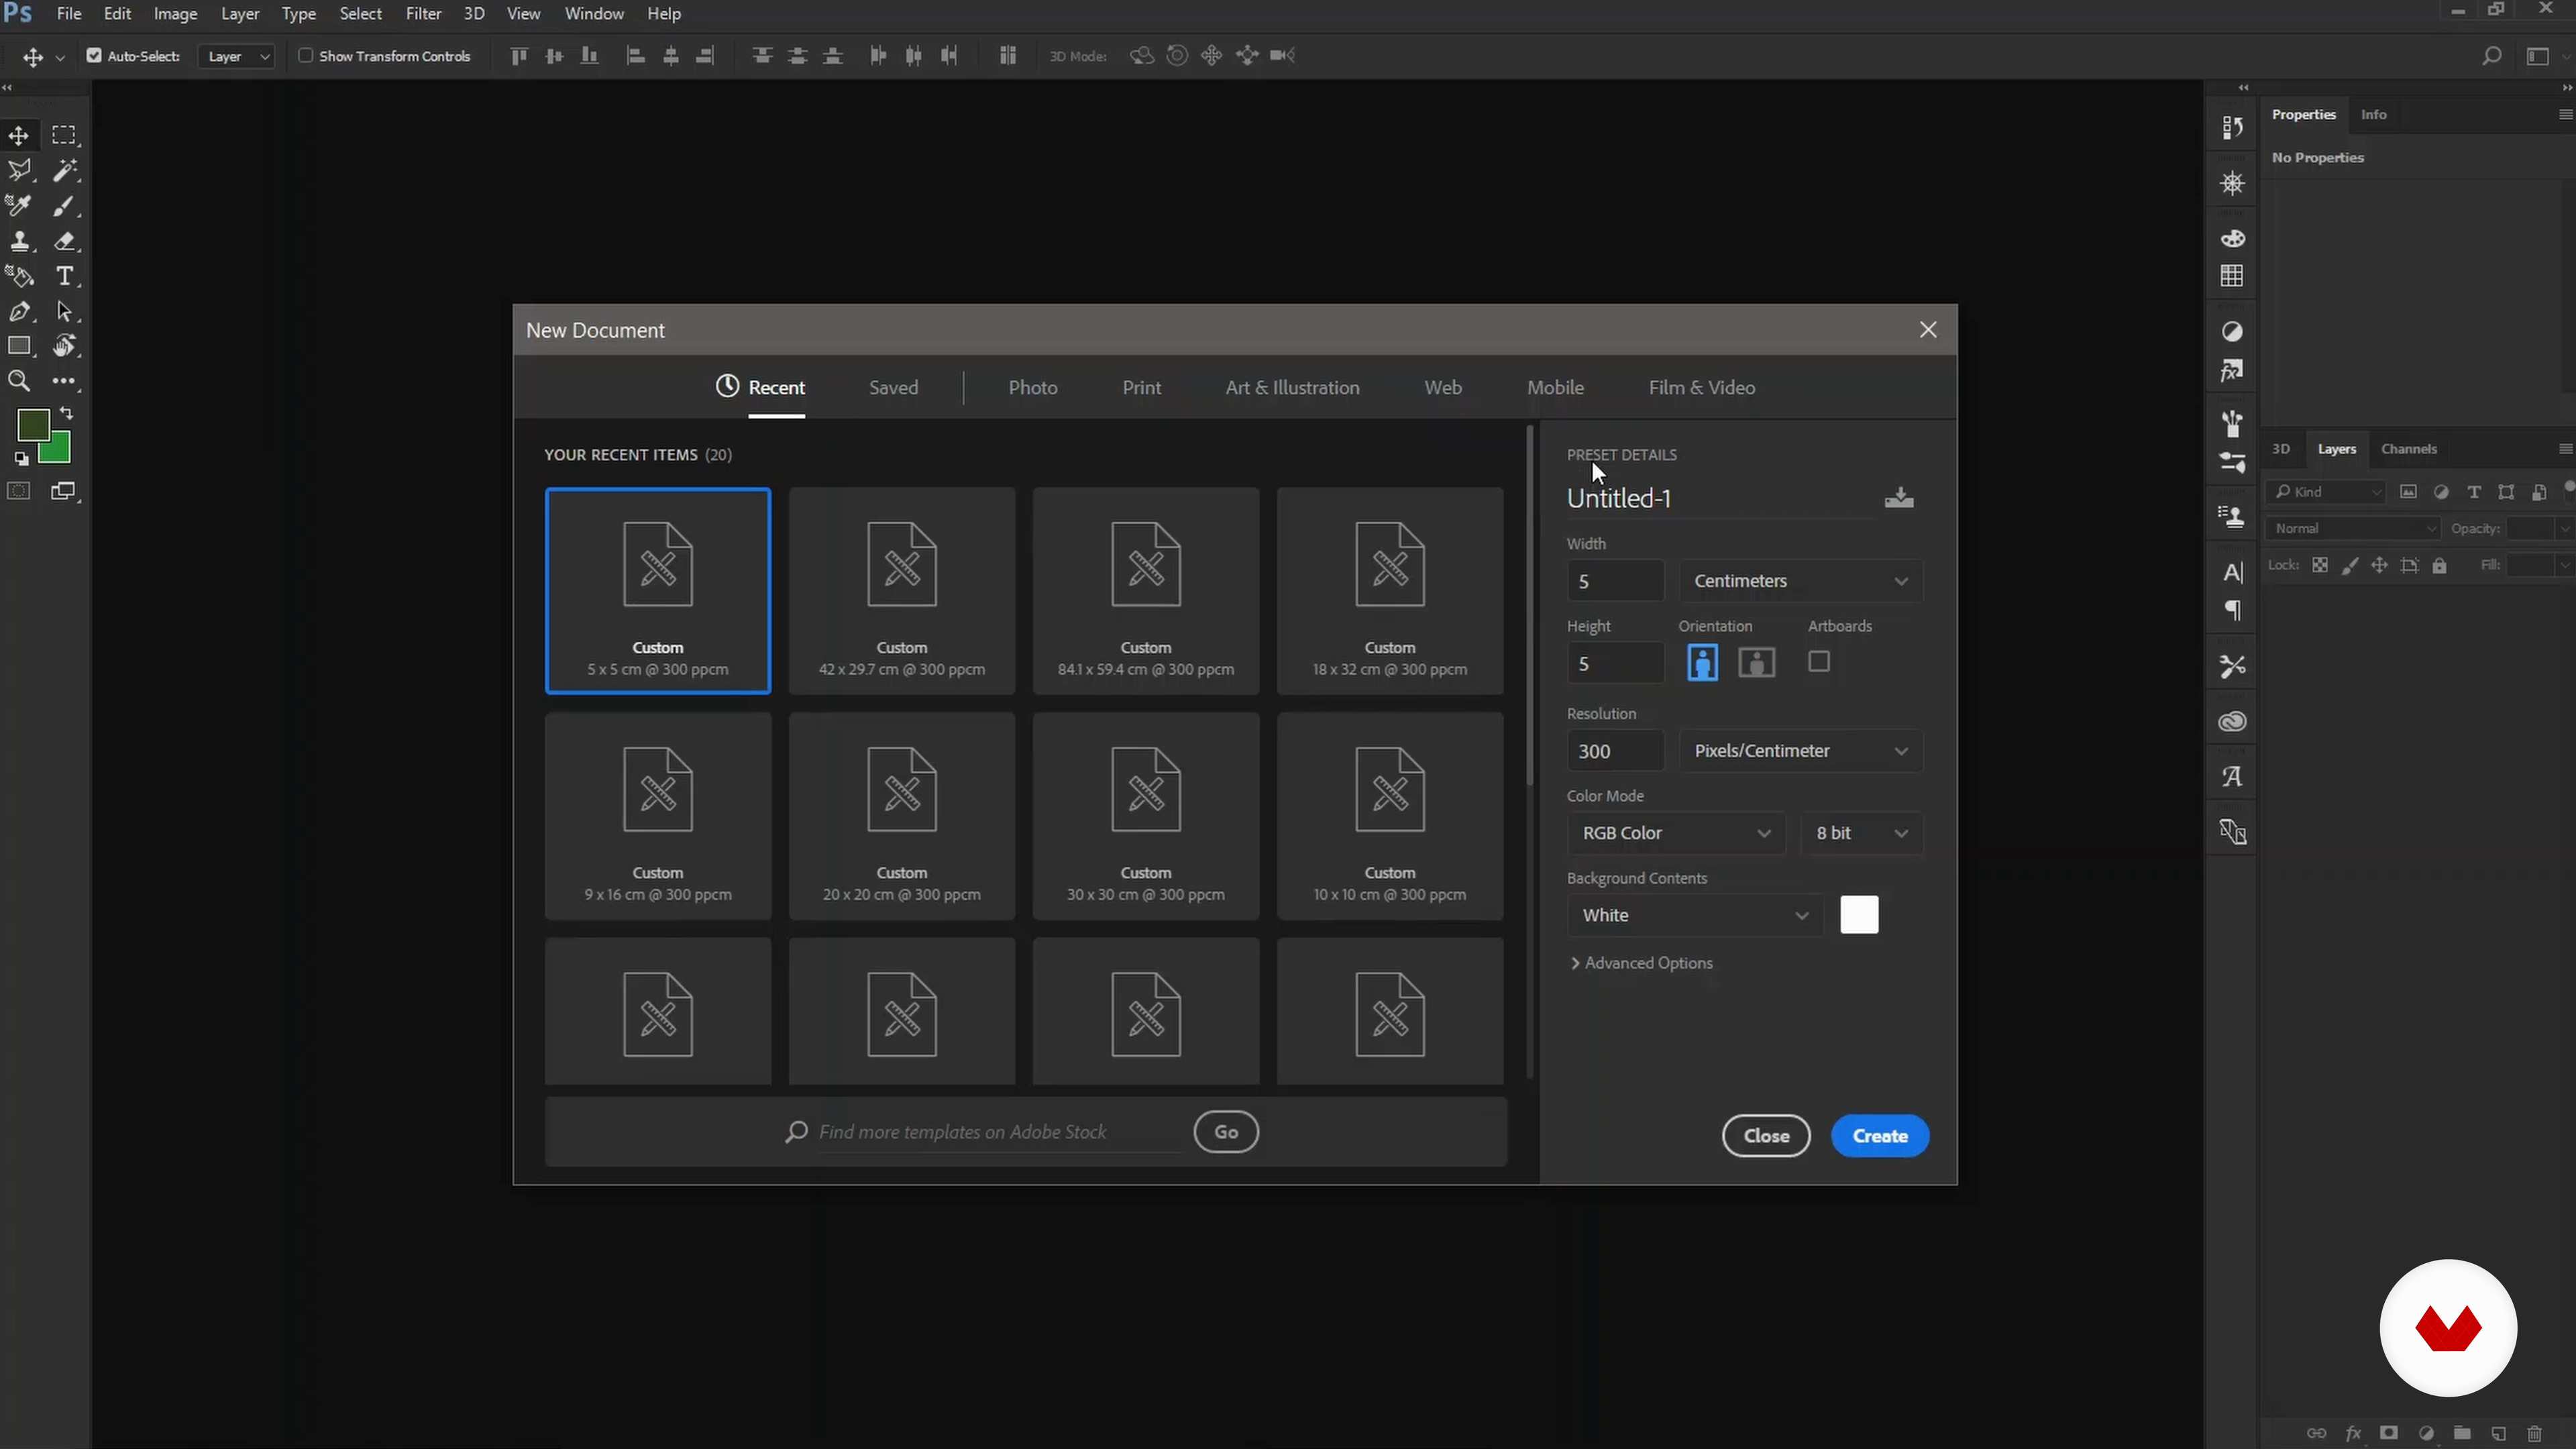
Task: Expand Advanced Options
Action: pos(1642,963)
